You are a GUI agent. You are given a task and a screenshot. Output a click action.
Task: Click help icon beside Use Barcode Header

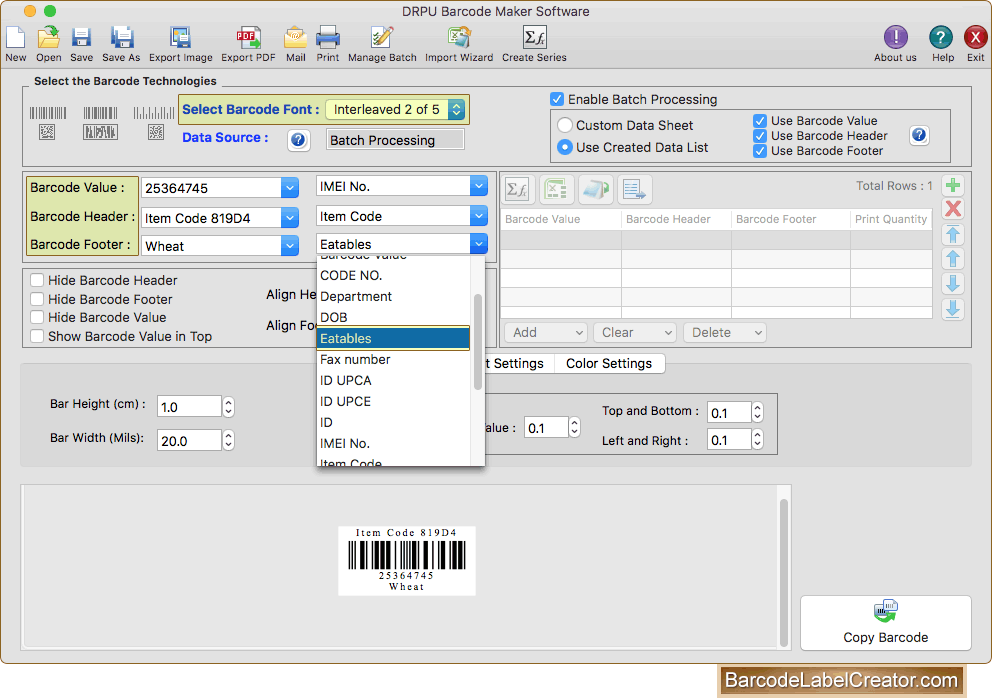coord(919,135)
